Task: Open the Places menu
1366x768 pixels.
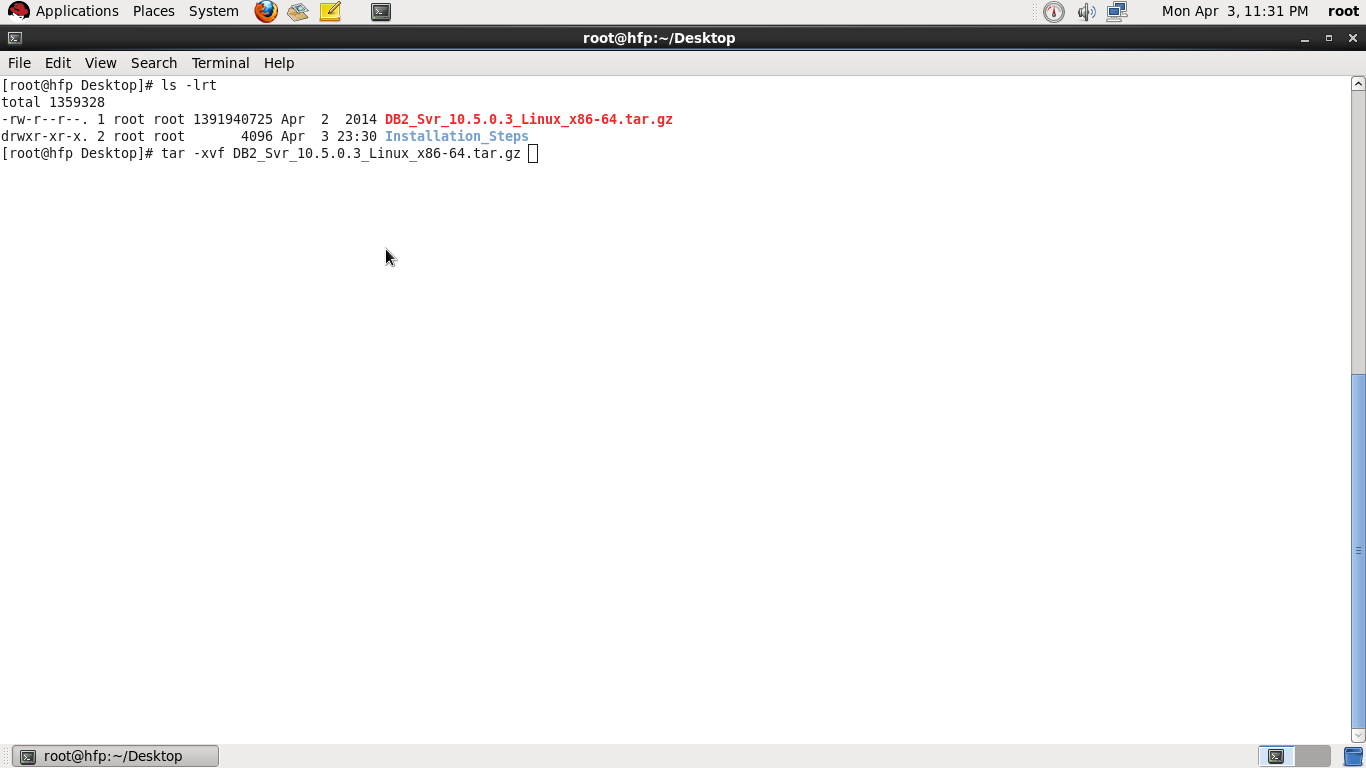Action: (153, 11)
